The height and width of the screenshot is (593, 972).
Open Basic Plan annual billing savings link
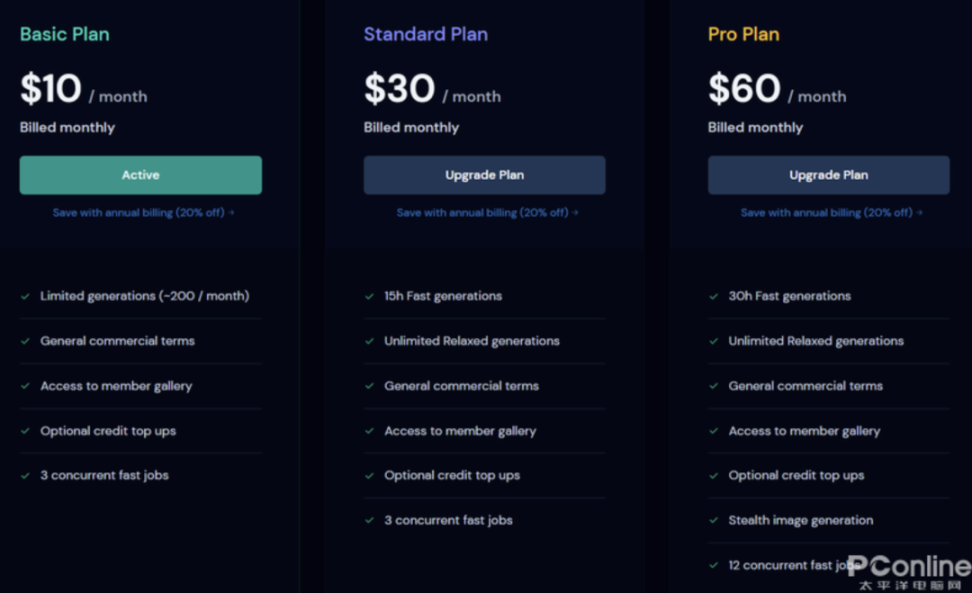click(x=143, y=213)
